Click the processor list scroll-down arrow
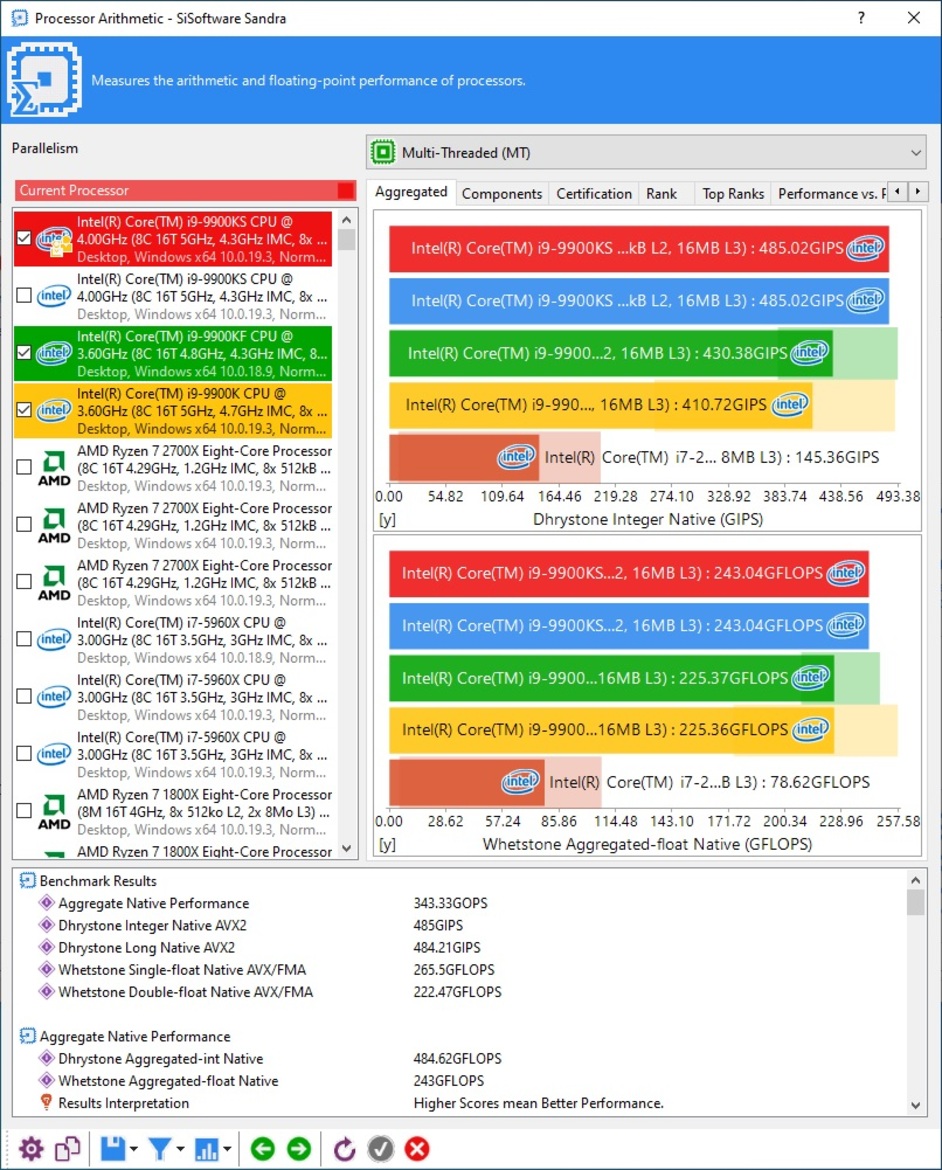 pyautogui.click(x=346, y=848)
